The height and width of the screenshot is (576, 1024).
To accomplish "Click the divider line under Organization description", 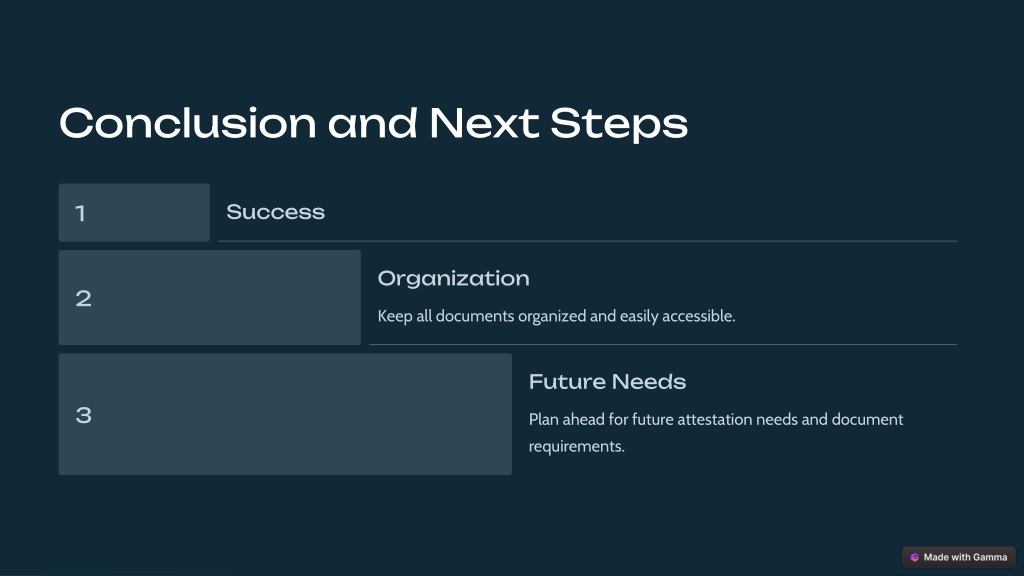I will pyautogui.click(x=663, y=344).
